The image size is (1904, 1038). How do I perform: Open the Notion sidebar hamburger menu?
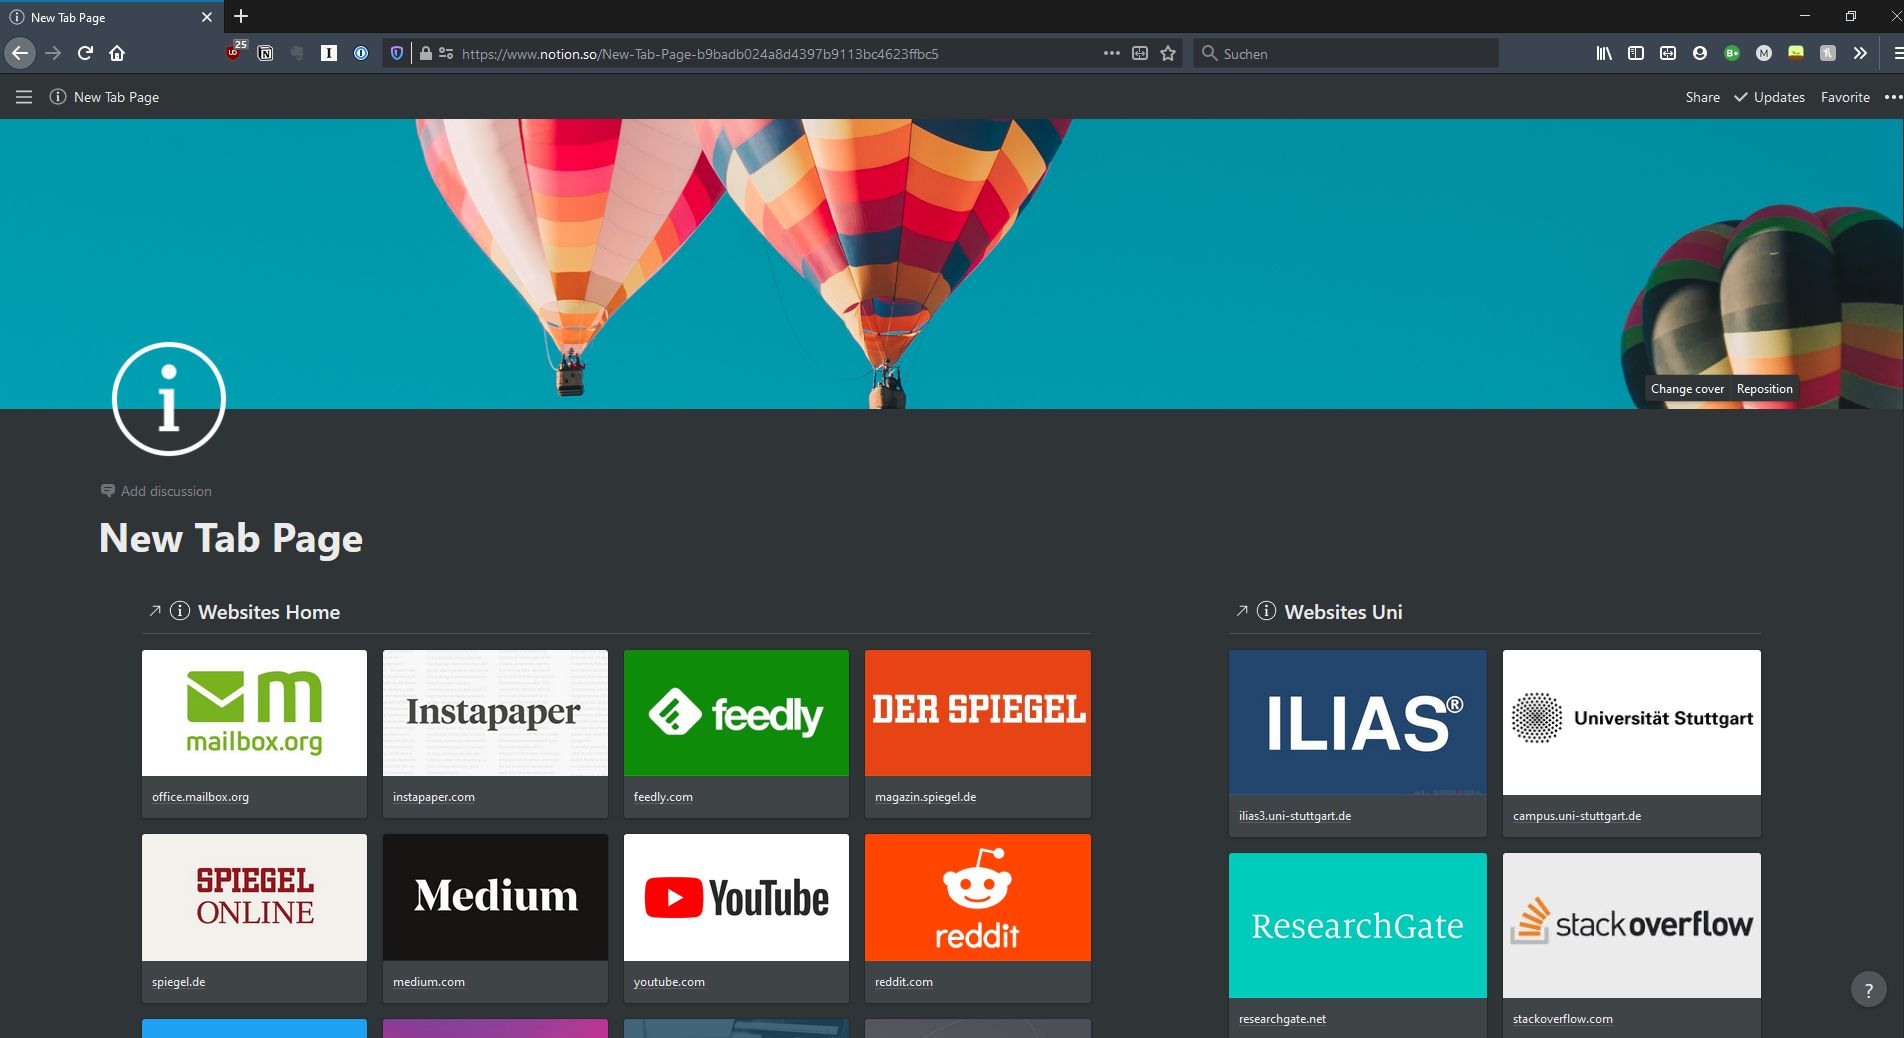(x=24, y=97)
